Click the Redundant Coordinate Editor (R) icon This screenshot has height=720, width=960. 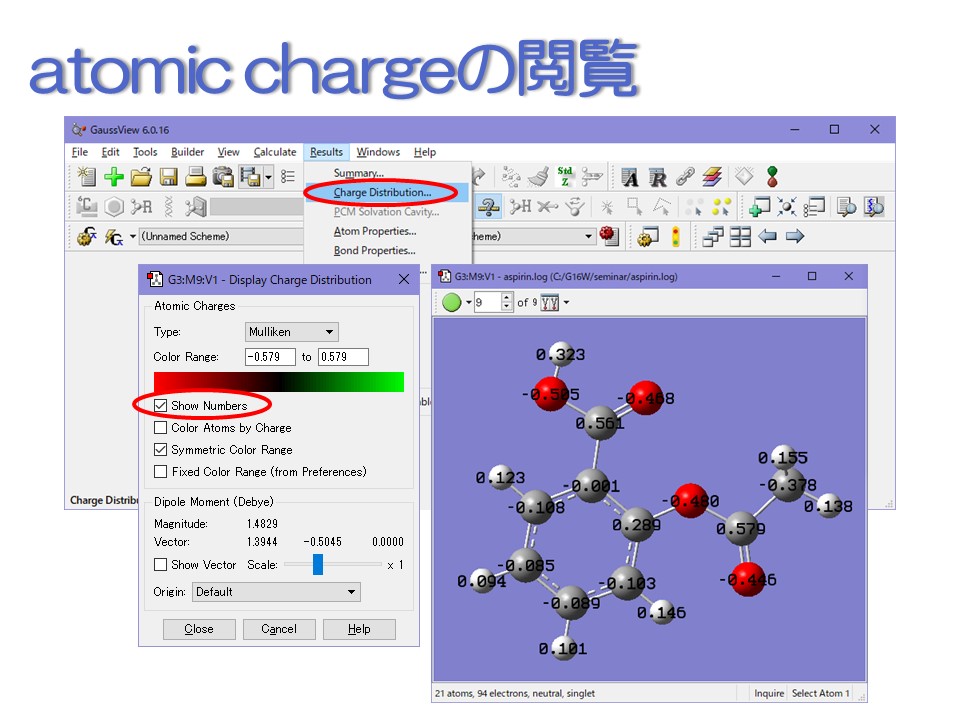[658, 178]
